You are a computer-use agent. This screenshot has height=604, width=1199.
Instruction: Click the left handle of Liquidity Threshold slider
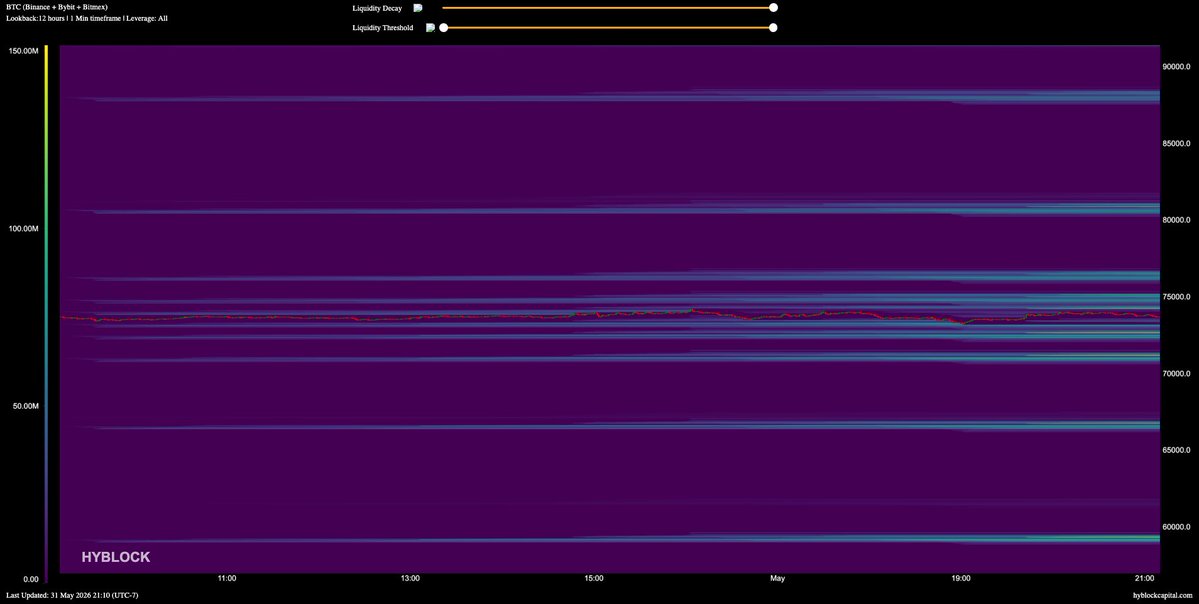point(444,28)
